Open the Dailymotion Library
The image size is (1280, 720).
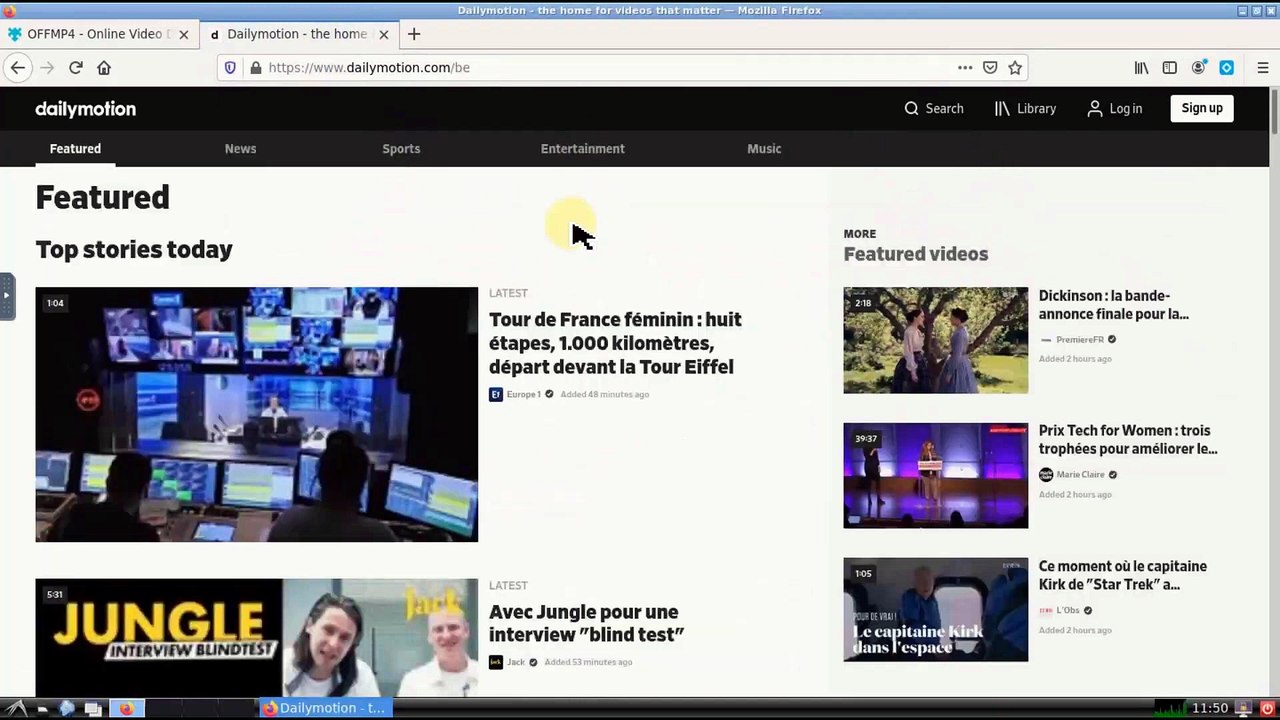[x=1025, y=108]
